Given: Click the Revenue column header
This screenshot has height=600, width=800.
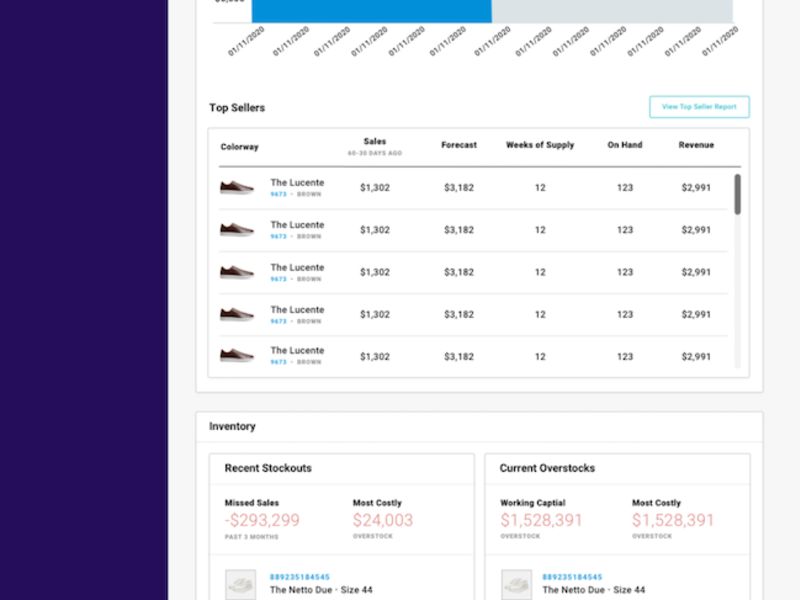Looking at the screenshot, I should 696,145.
